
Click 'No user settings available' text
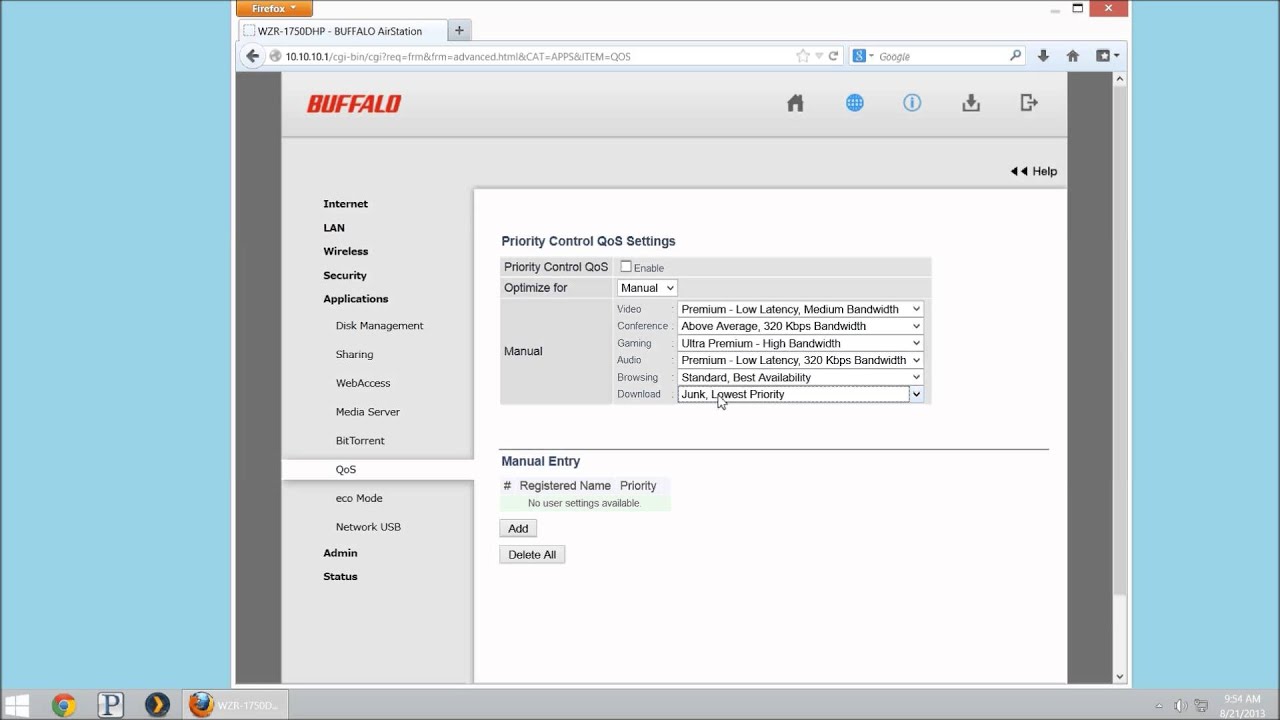(x=583, y=503)
